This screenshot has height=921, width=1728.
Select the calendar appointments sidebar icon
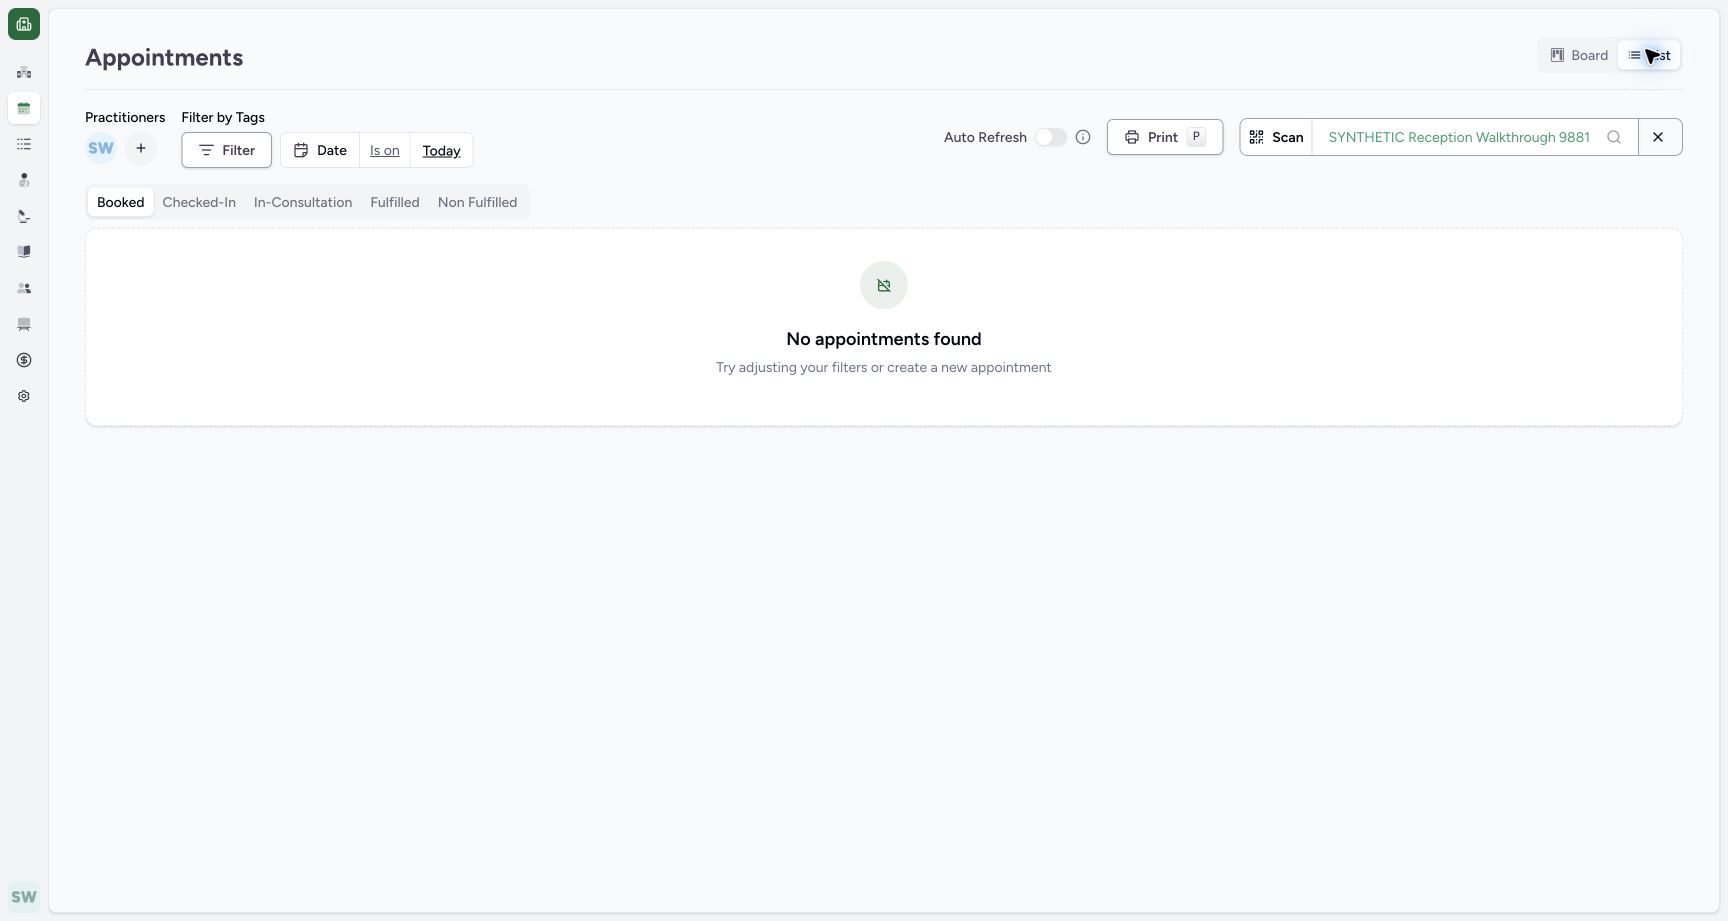(x=24, y=108)
